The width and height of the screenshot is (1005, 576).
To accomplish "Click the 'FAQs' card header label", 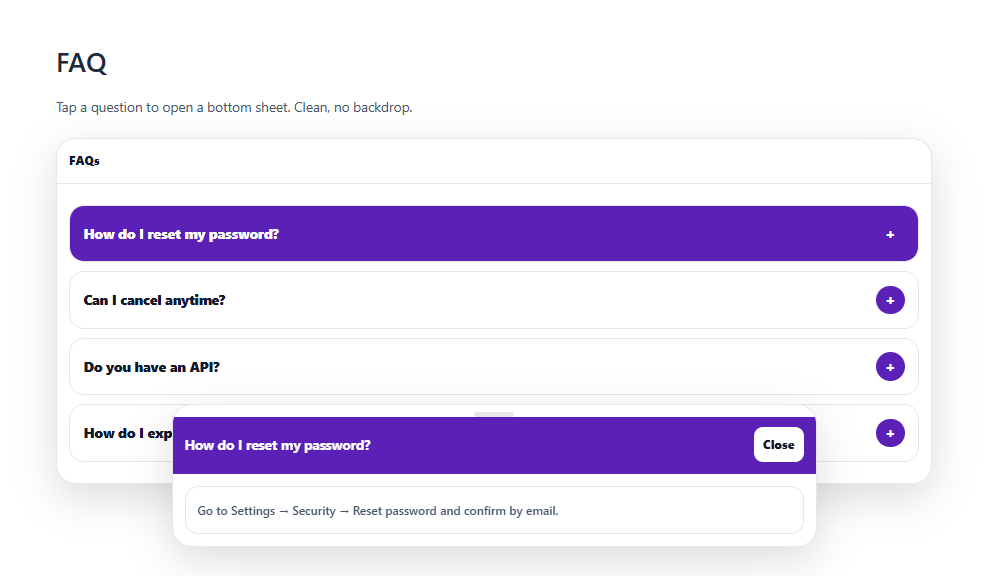I will (x=84, y=161).
